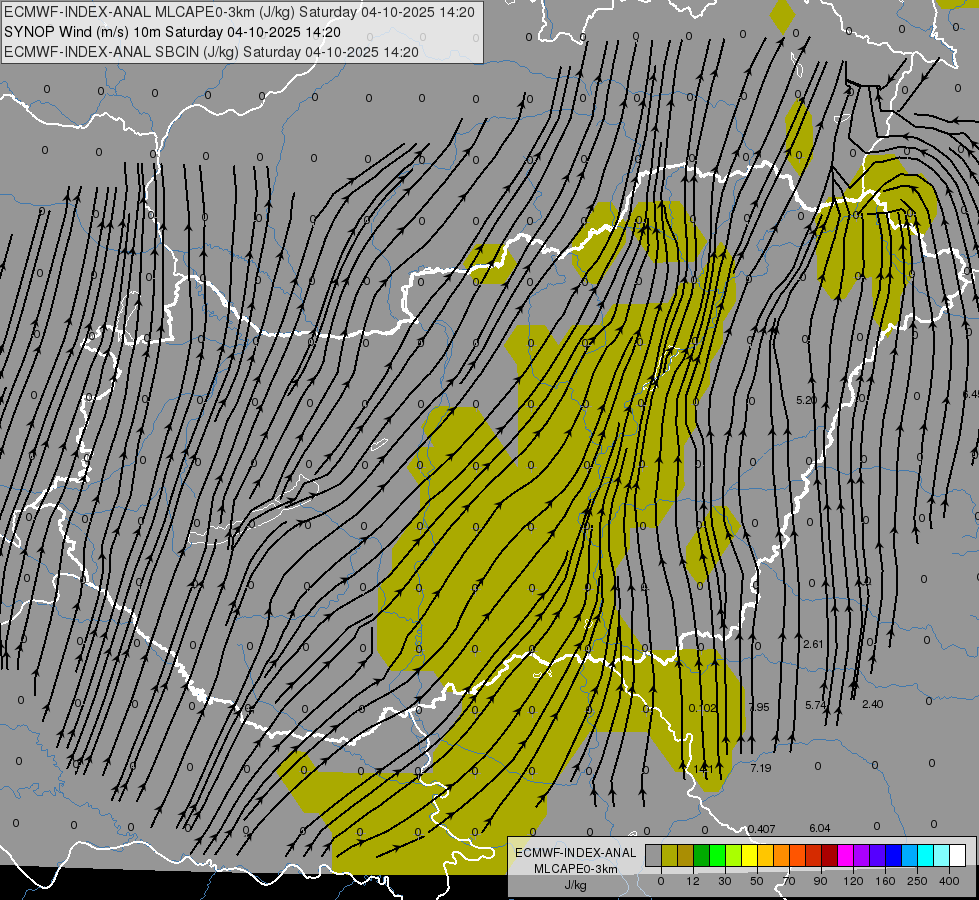Click the 6.04 data value on map
Image resolution: width=979 pixels, height=900 pixels.
click(x=820, y=828)
